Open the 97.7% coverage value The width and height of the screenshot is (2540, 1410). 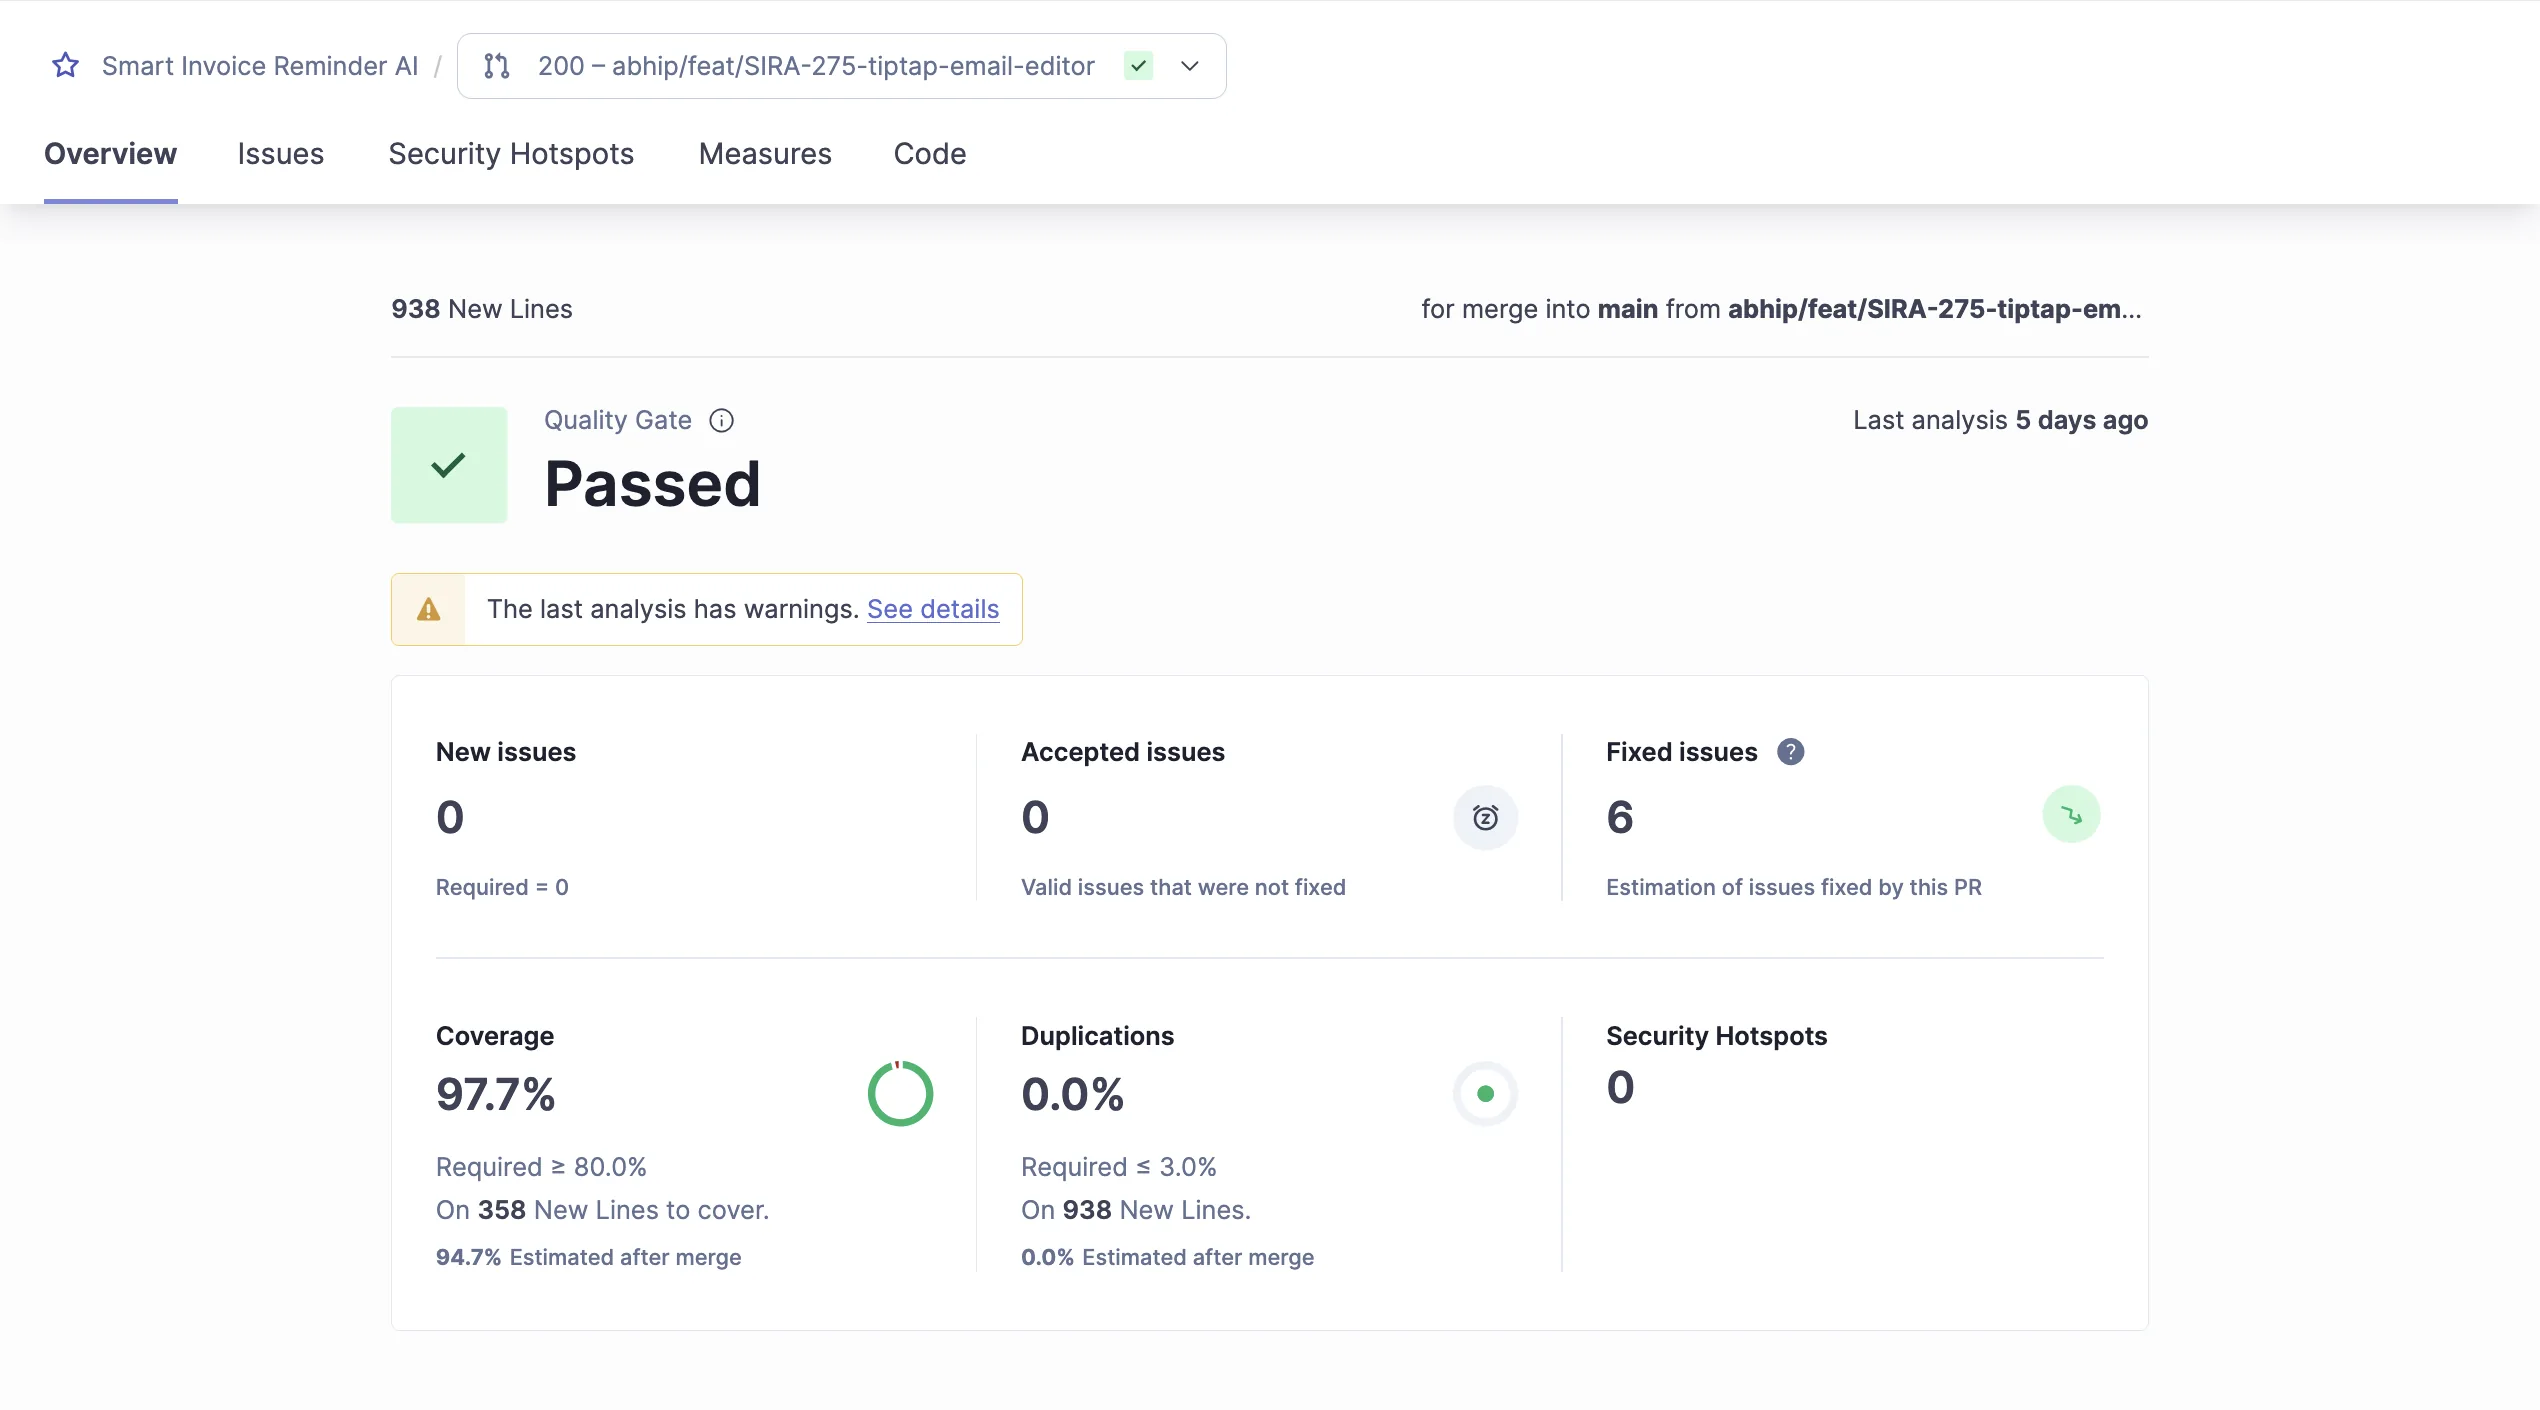[x=496, y=1094]
